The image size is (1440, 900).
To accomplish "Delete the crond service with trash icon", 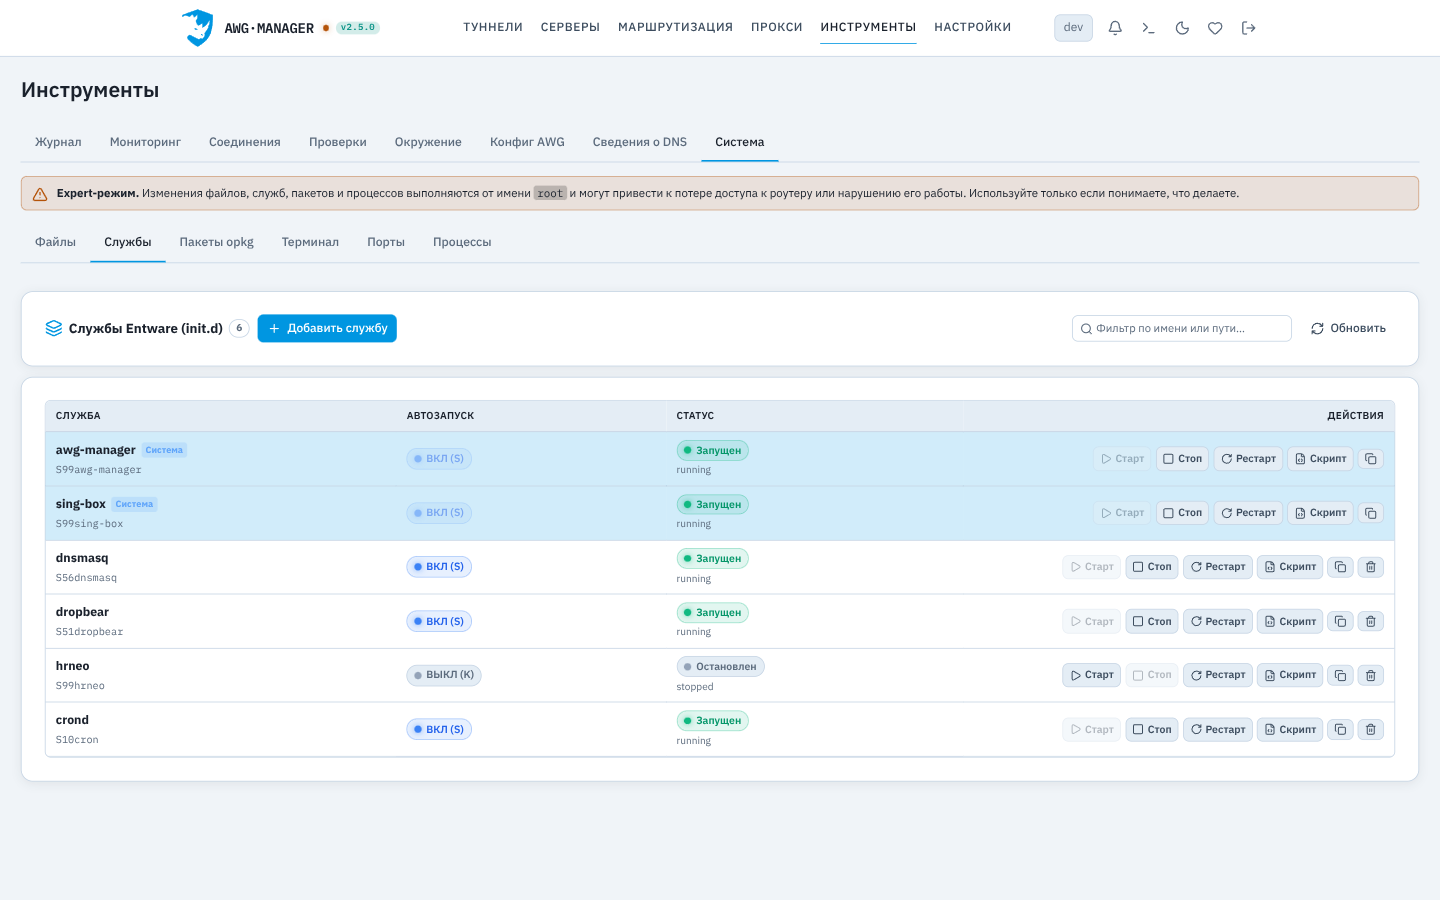I will click(x=1371, y=729).
